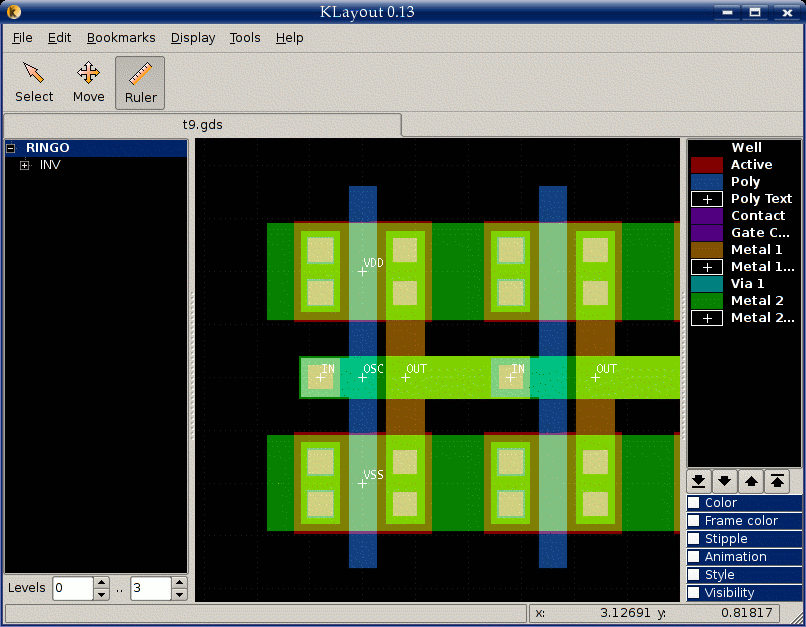Viewport: 806px width, 627px height.
Task: Move selected layer to the bottom
Action: [x=700, y=481]
